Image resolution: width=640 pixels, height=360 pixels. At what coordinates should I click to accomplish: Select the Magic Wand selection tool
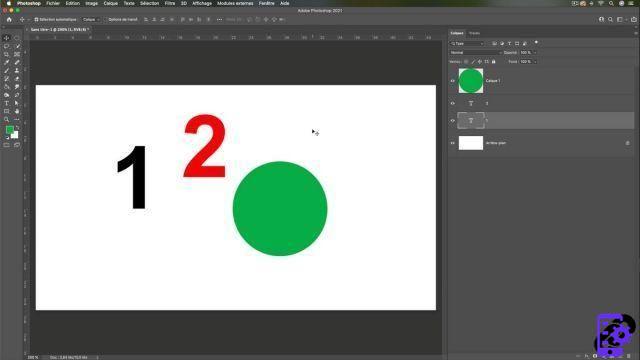17,46
